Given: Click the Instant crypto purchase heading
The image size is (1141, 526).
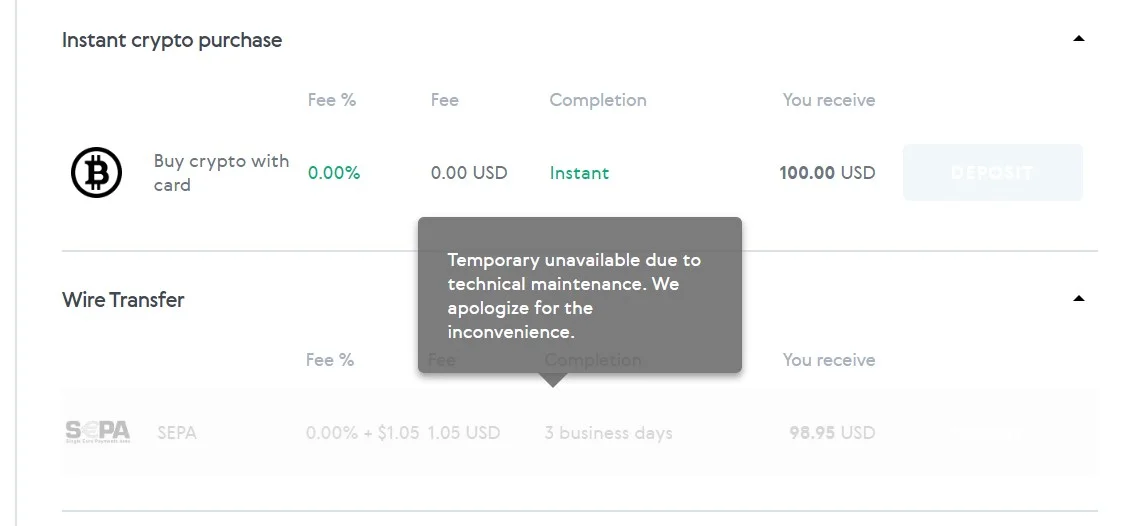Looking at the screenshot, I should point(172,40).
